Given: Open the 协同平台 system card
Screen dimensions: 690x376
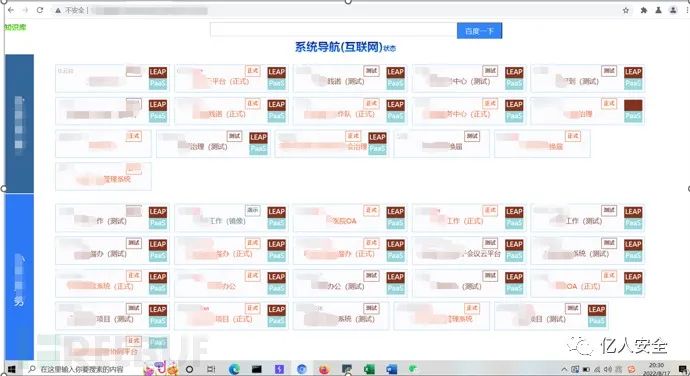Looking at the screenshot, I should 113,347.
